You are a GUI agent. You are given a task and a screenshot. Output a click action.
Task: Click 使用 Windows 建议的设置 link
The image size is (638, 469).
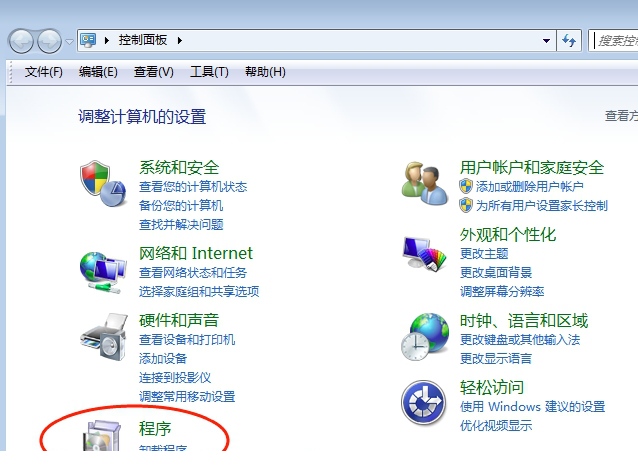(533, 406)
